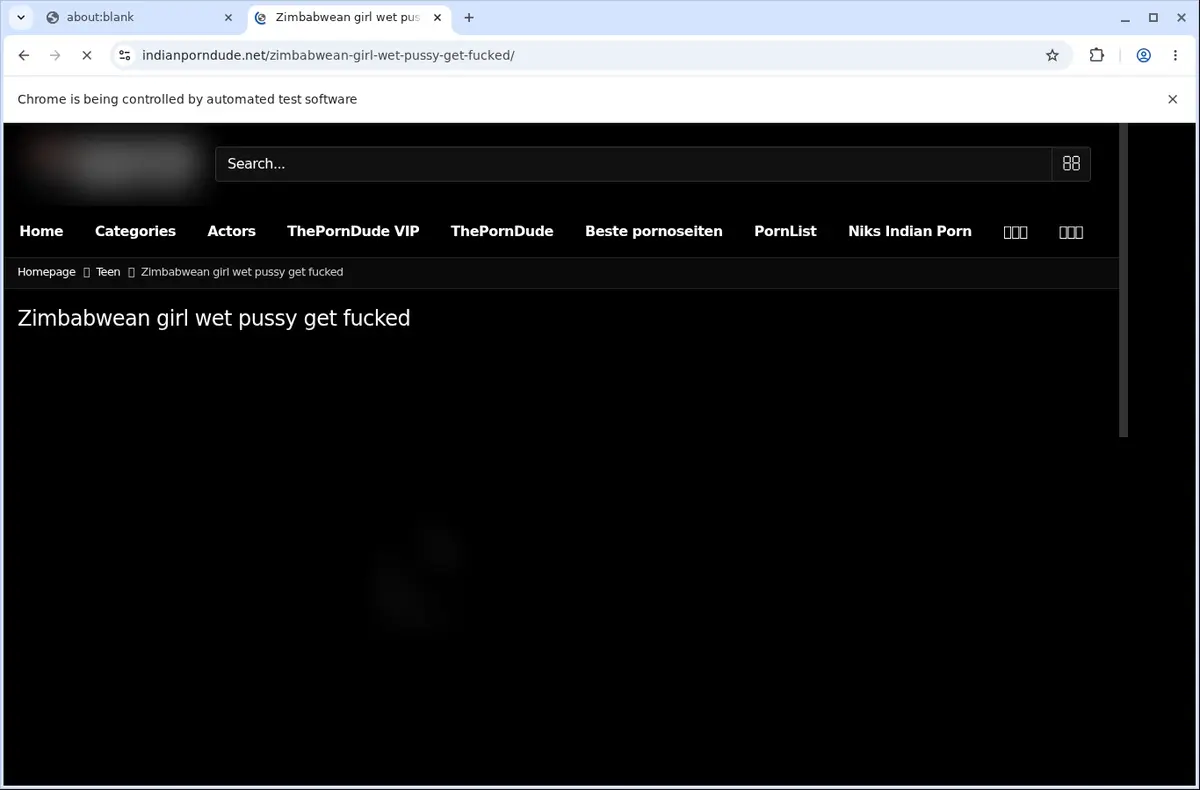
Task: Open the Teen breadcrumb link
Action: [108, 272]
